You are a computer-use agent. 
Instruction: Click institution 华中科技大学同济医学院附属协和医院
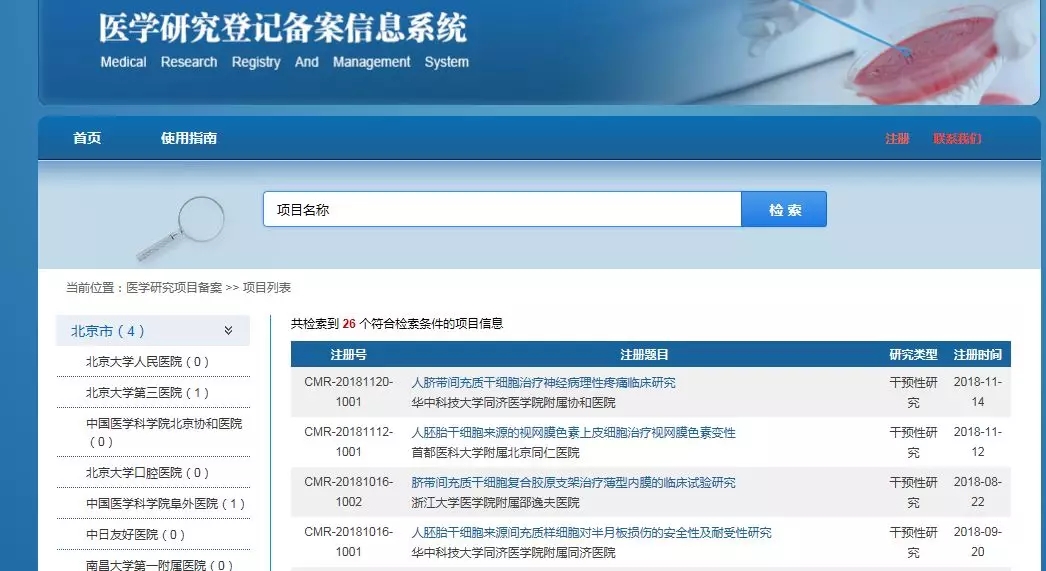(x=513, y=403)
